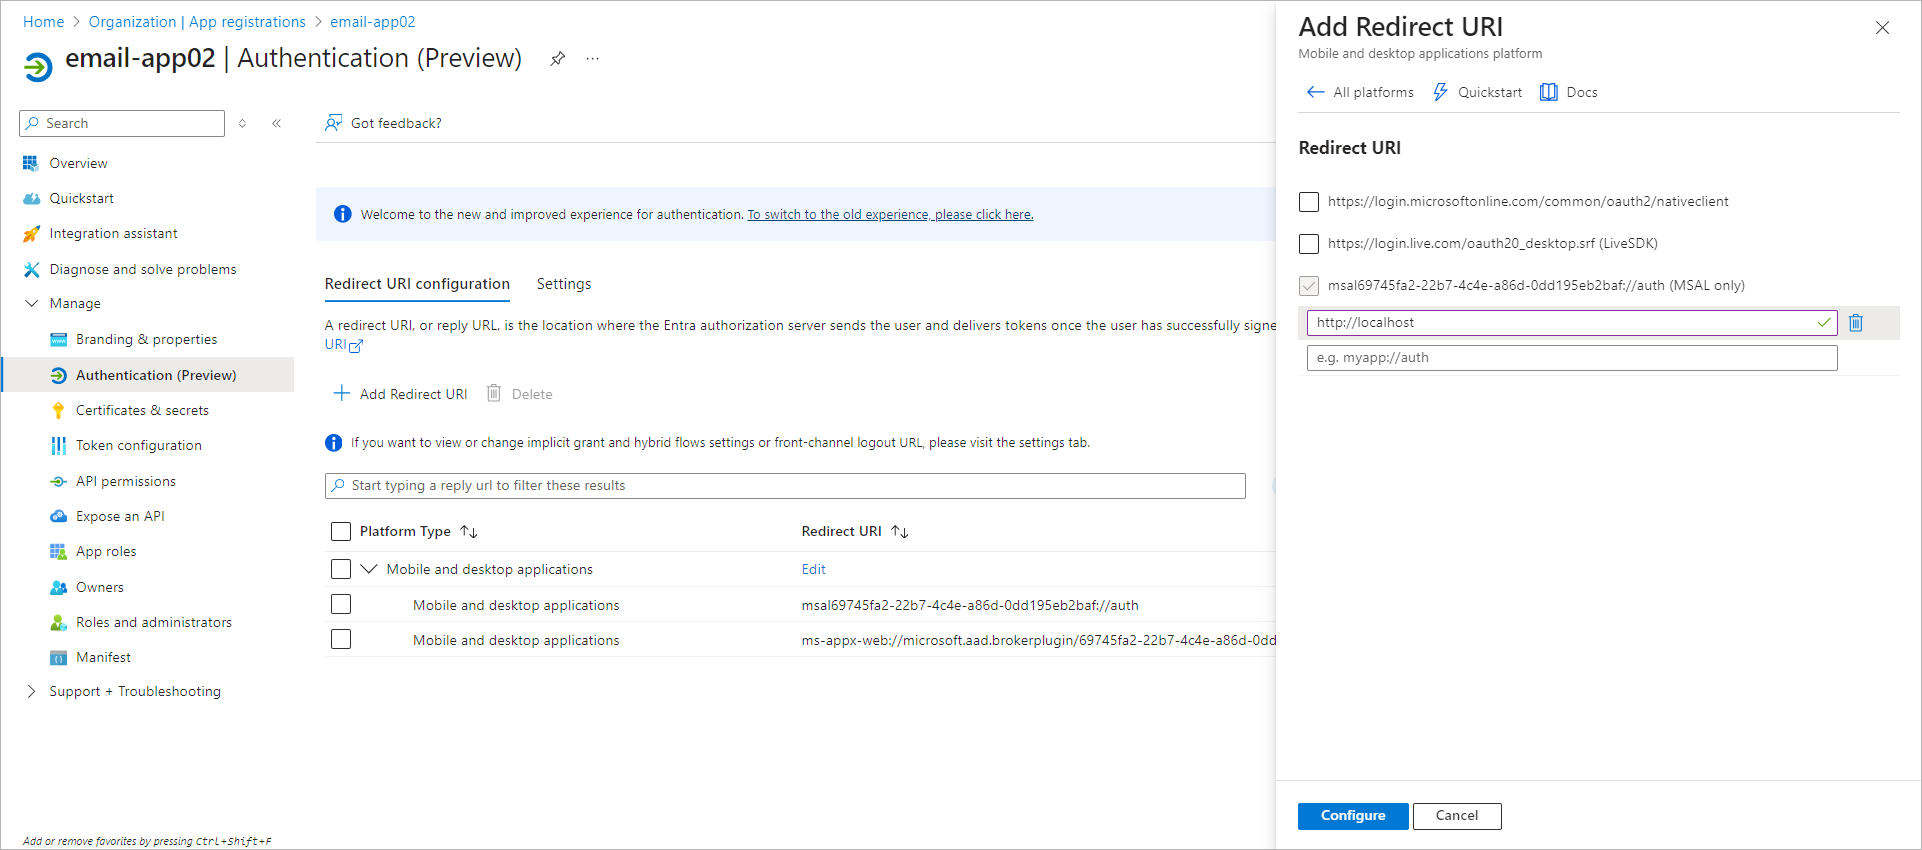The height and width of the screenshot is (850, 1922).
Task: Click the Cancel button
Action: coord(1457,816)
